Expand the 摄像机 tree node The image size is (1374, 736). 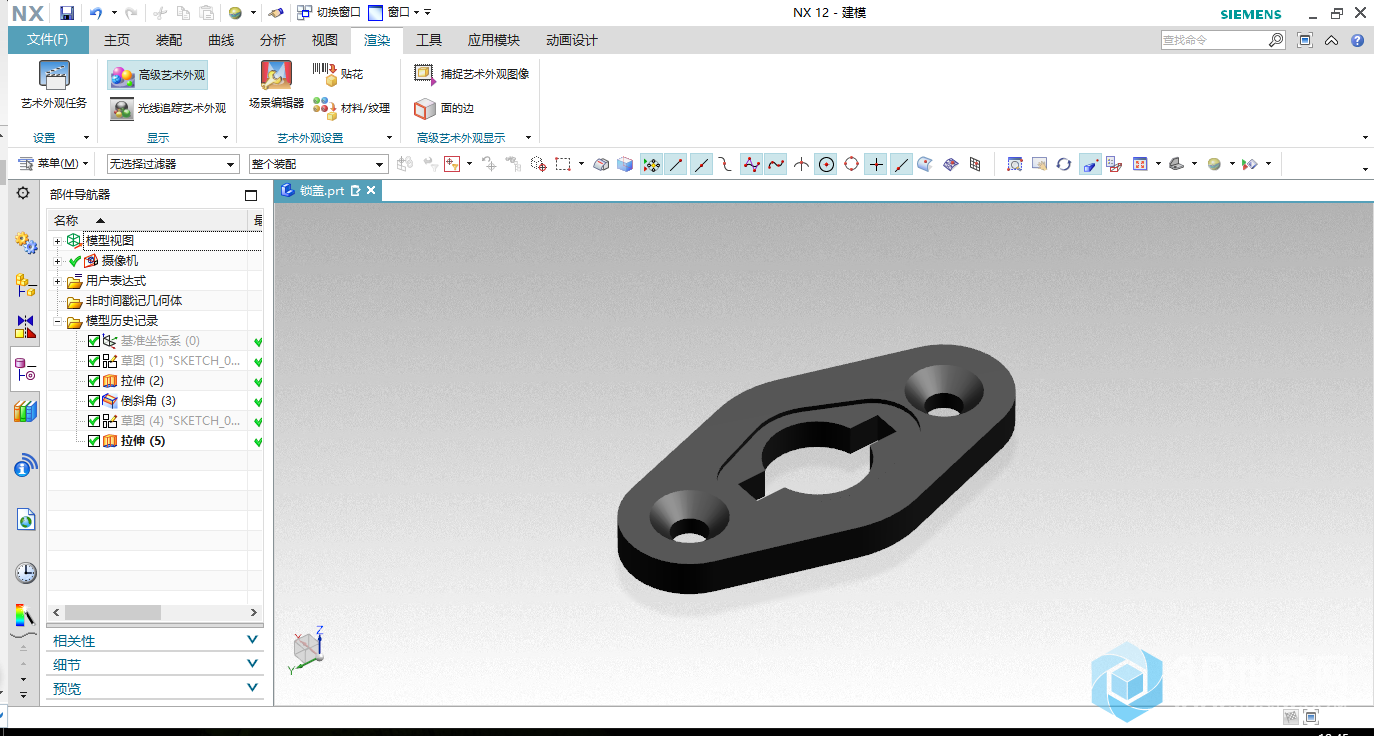tap(58, 261)
